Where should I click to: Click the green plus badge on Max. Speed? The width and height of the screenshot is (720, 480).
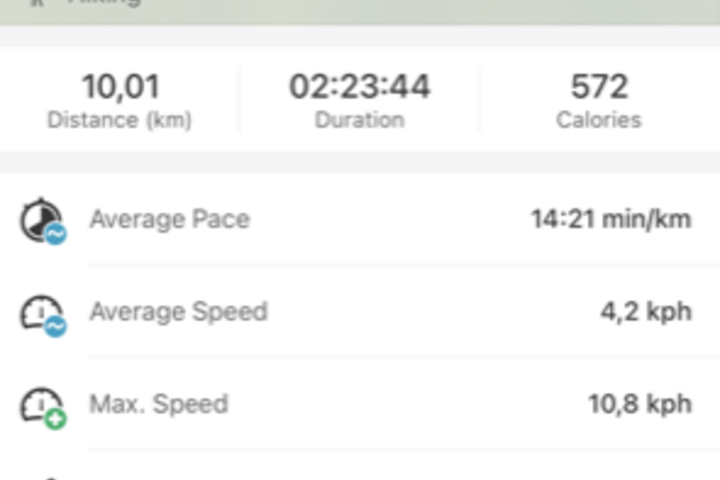pyautogui.click(x=56, y=419)
